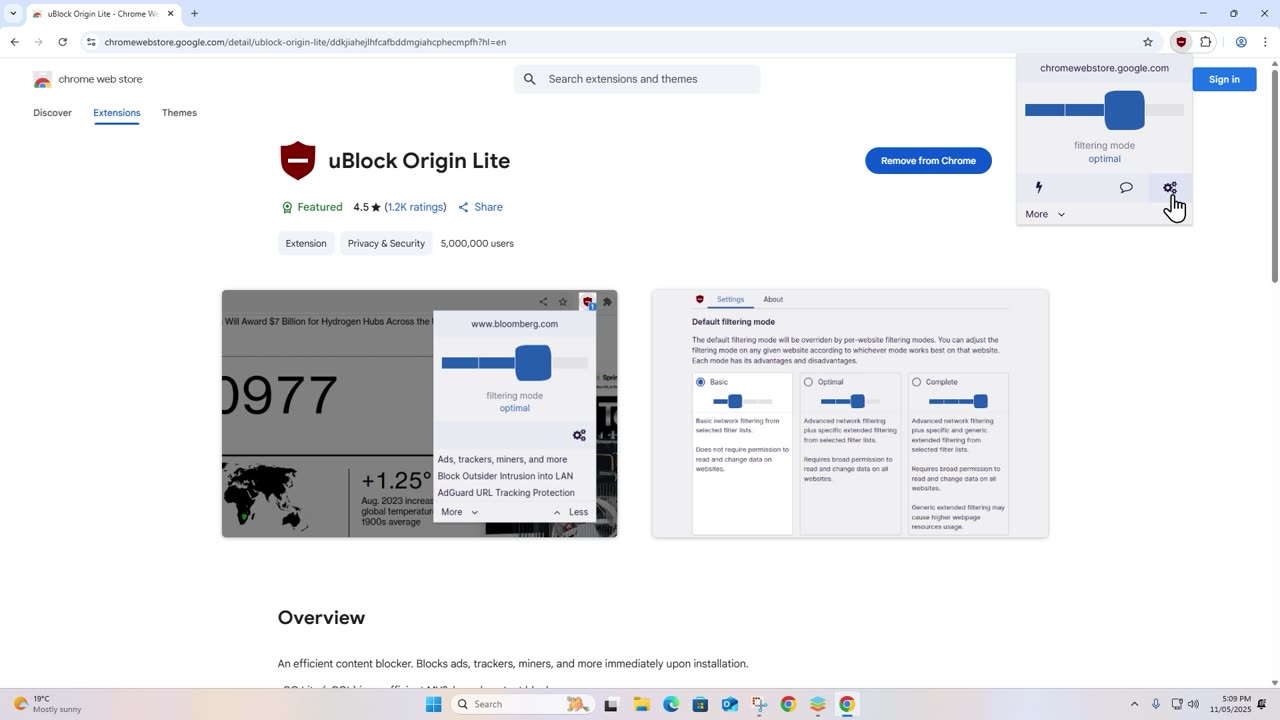
Task: Select the Extensions tab
Action: [x=117, y=113]
